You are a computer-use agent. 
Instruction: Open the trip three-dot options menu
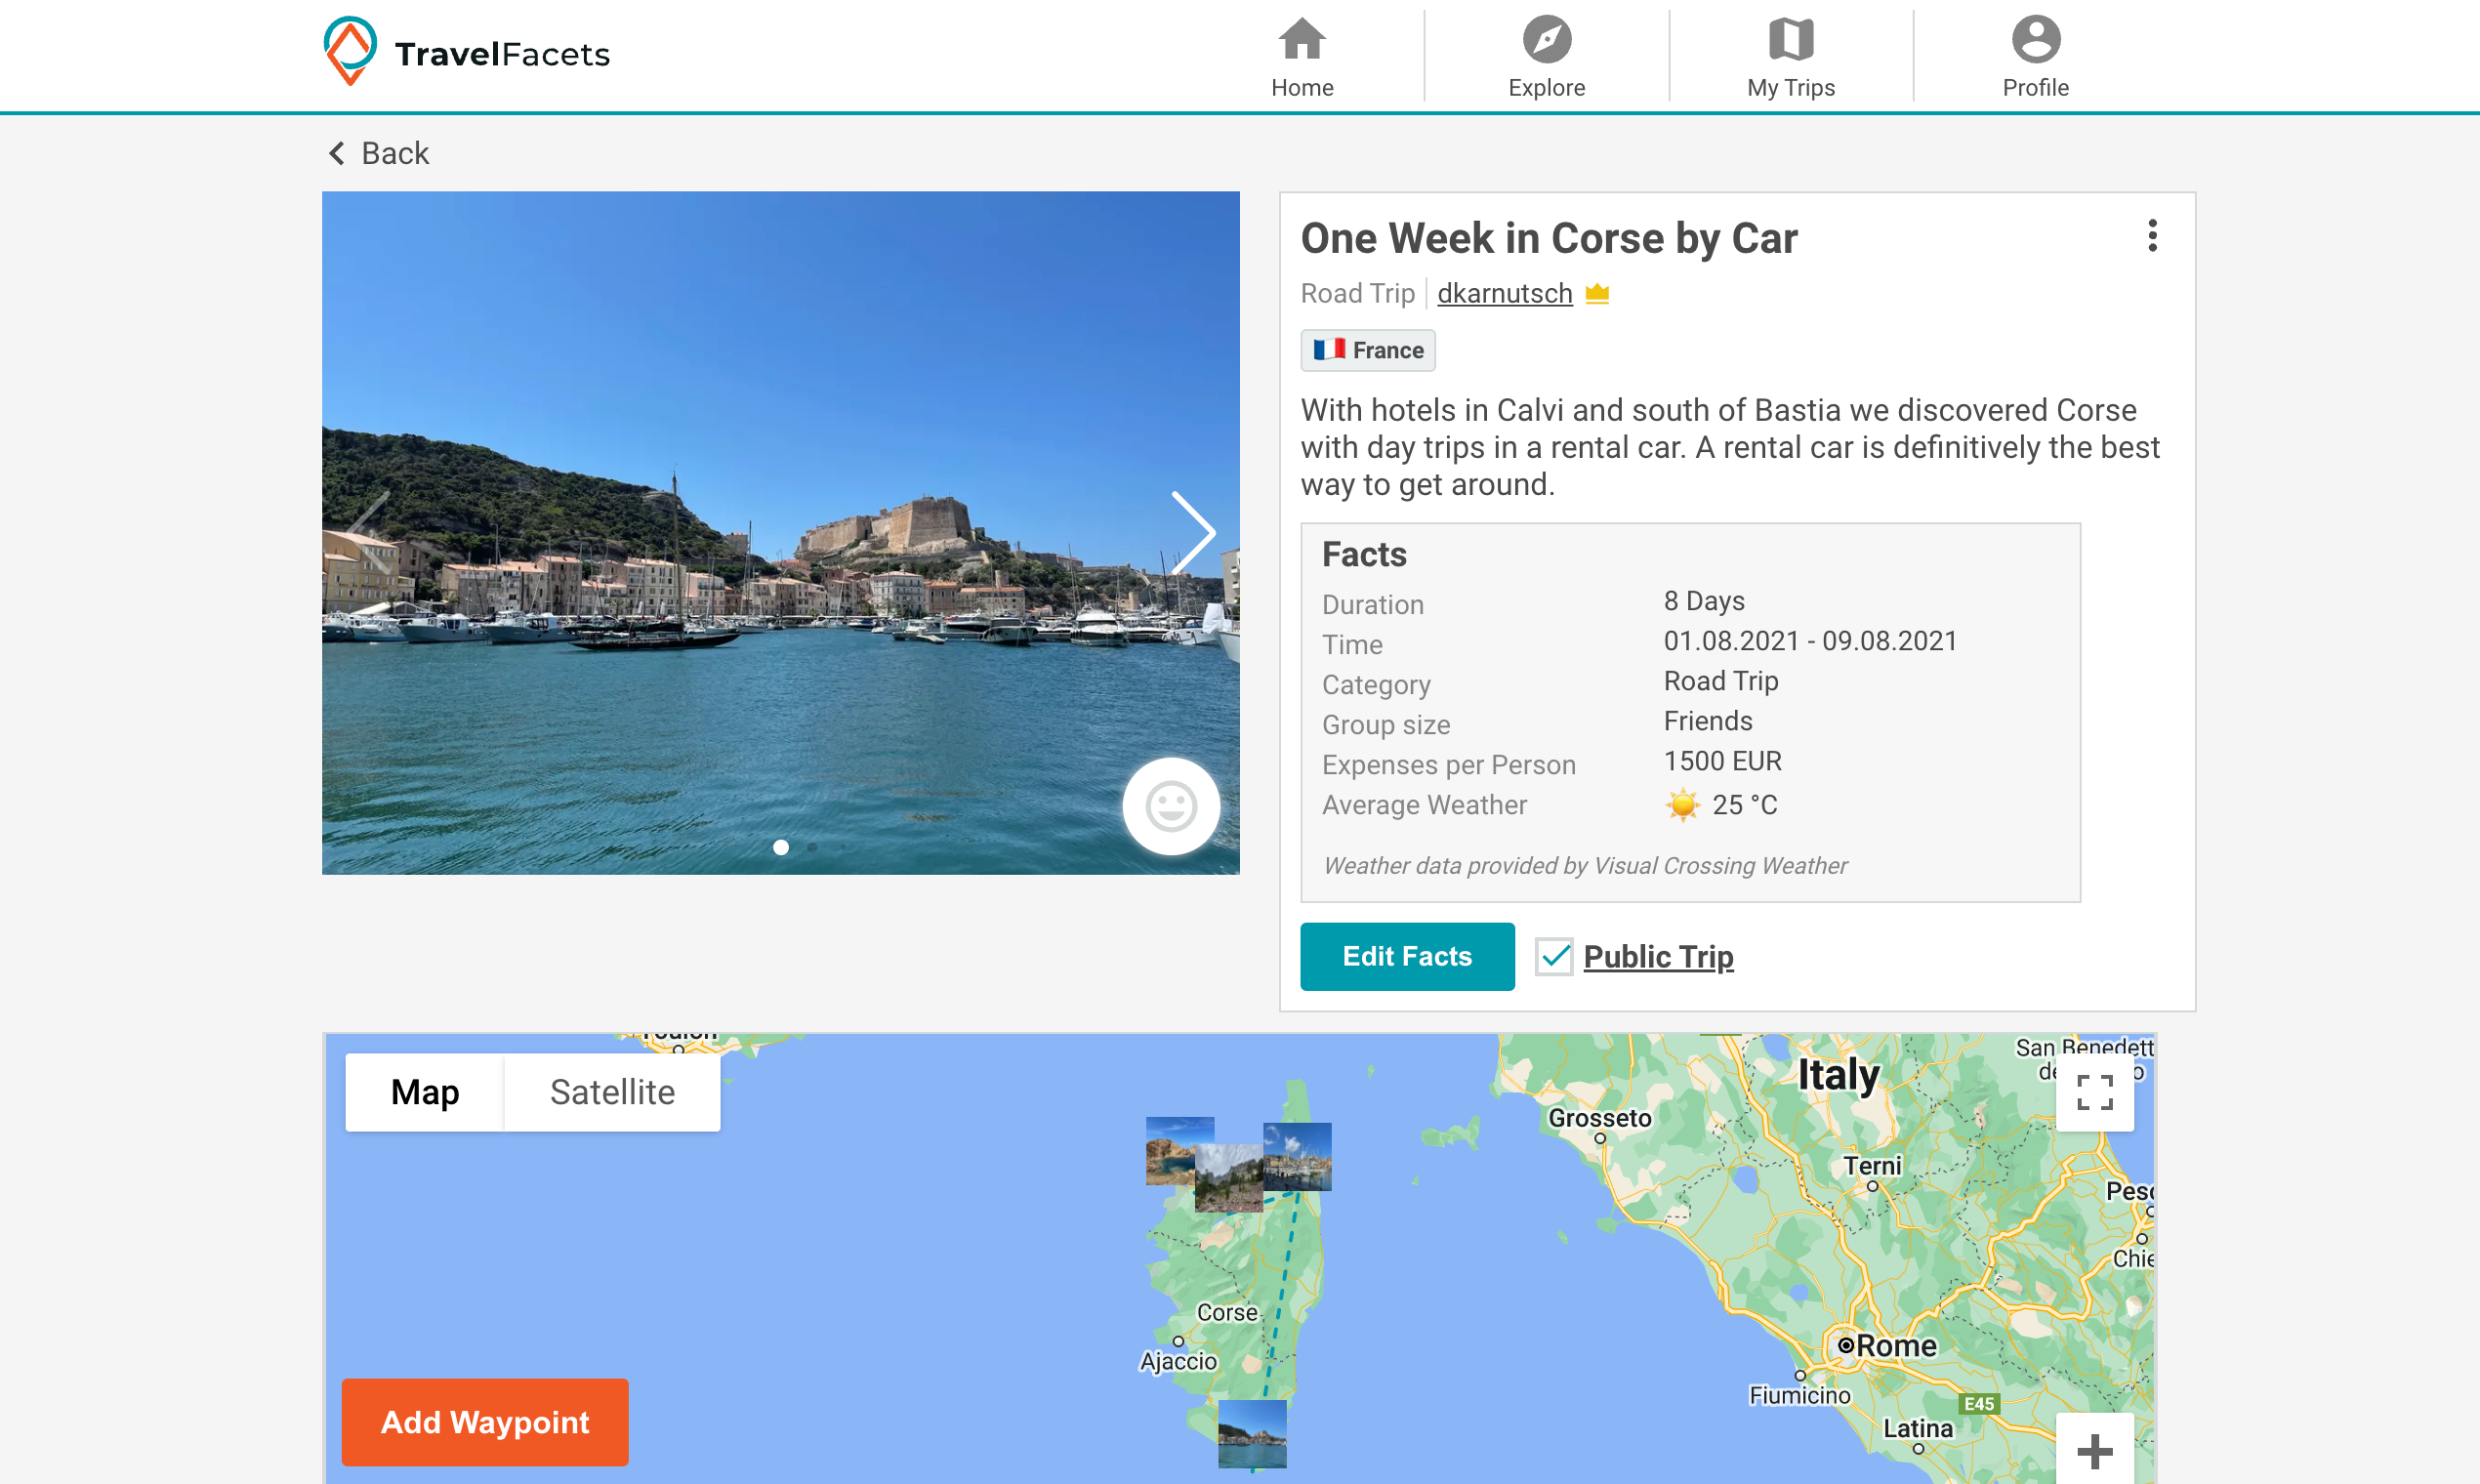click(x=2152, y=236)
